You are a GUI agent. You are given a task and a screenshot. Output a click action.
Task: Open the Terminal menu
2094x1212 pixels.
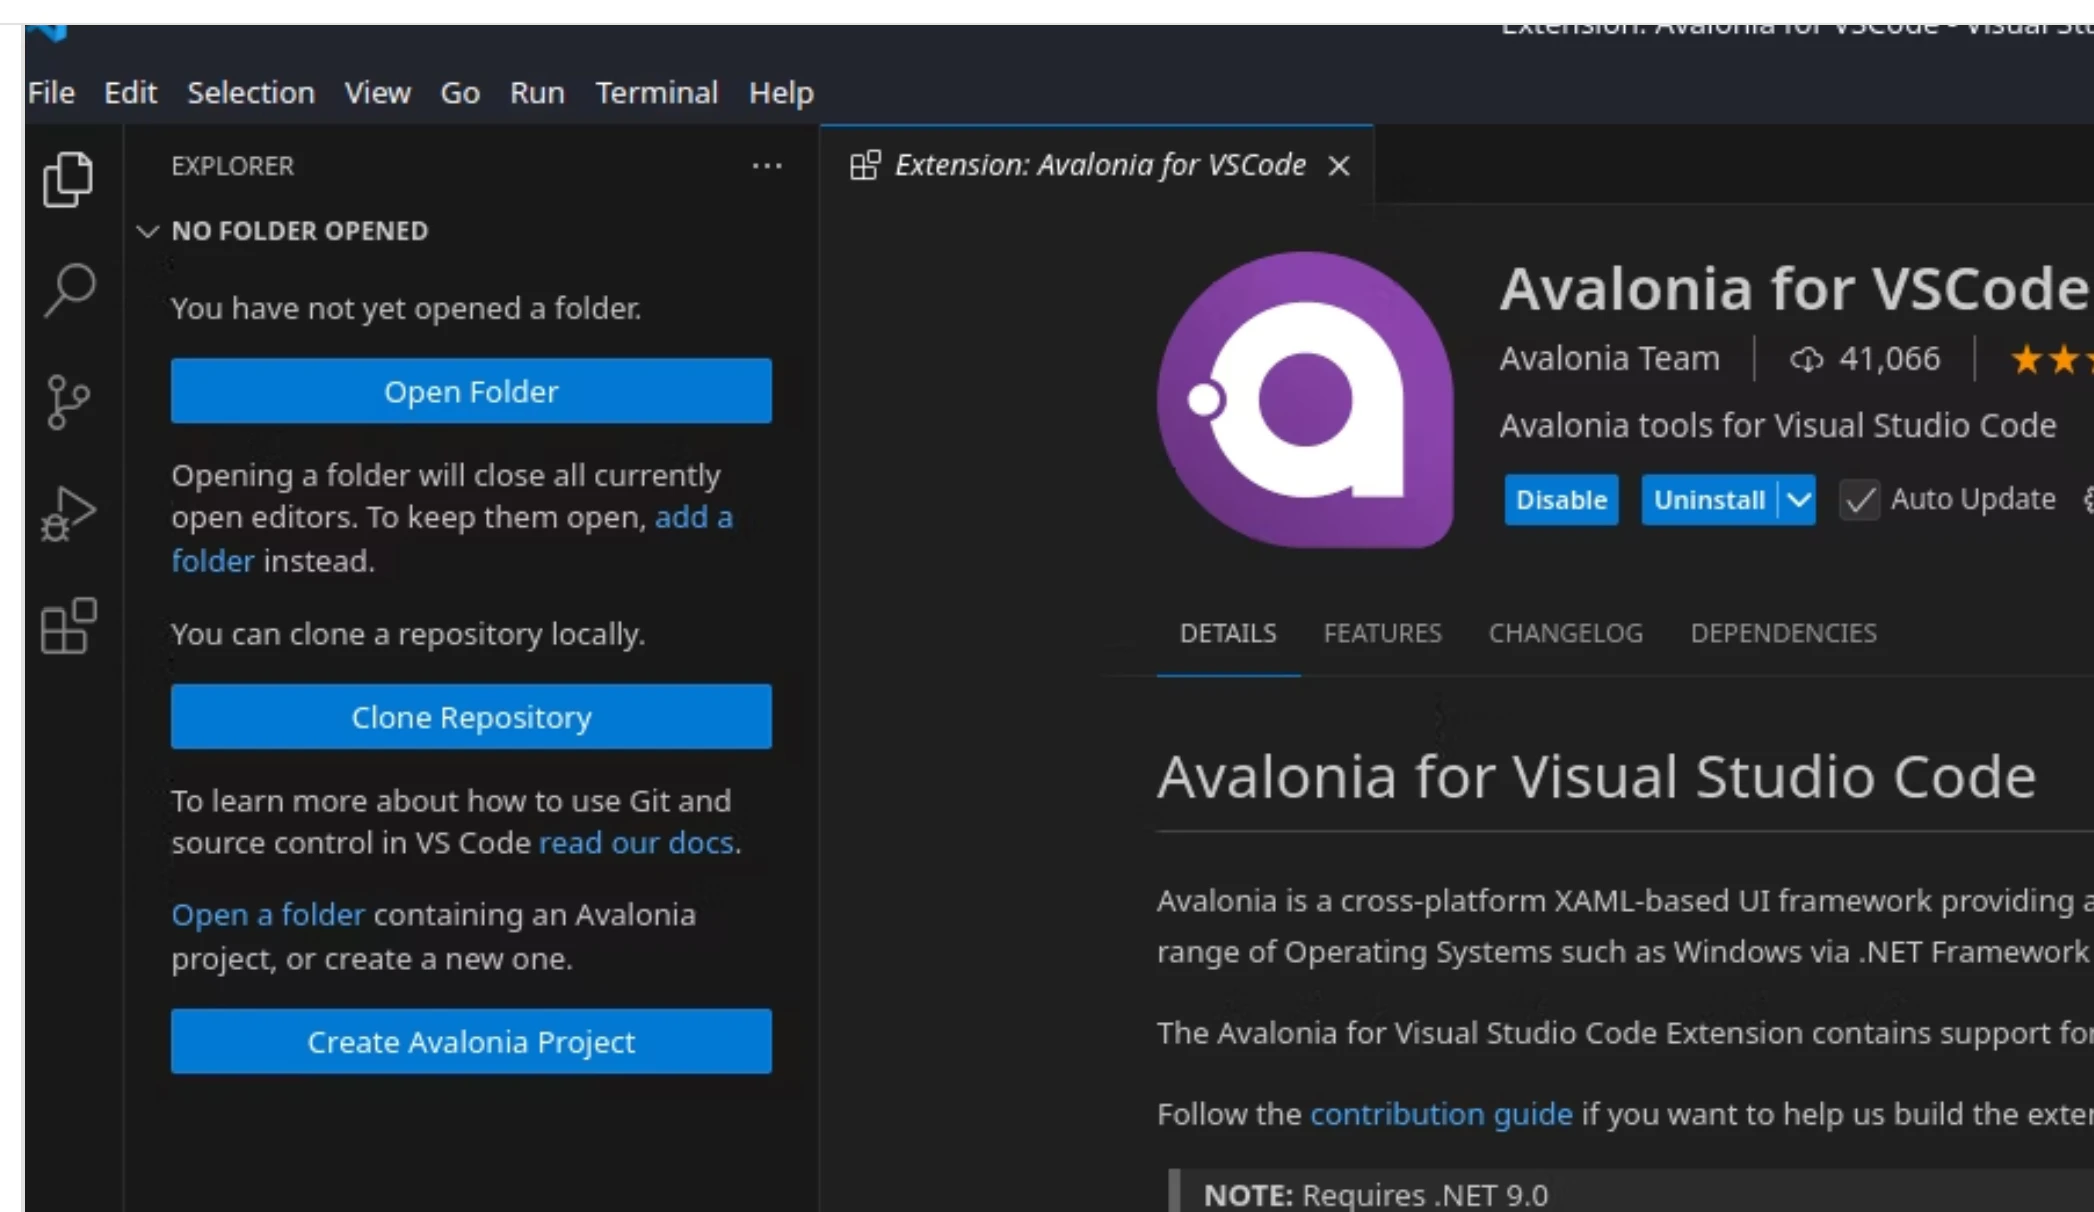click(x=657, y=93)
